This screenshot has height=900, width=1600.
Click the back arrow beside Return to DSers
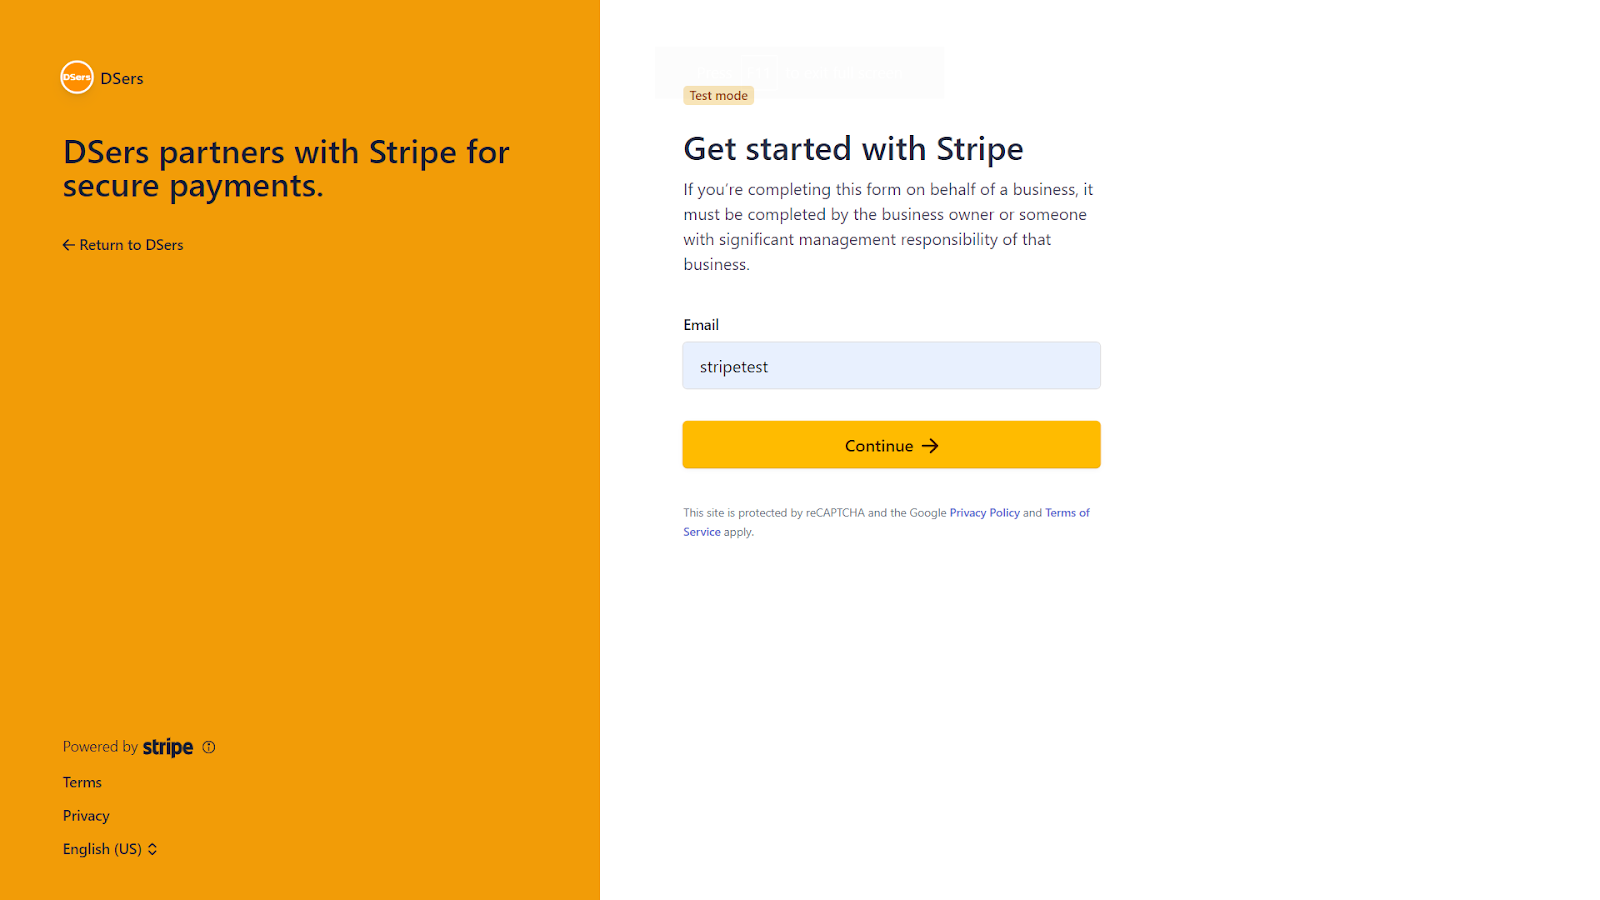point(69,245)
